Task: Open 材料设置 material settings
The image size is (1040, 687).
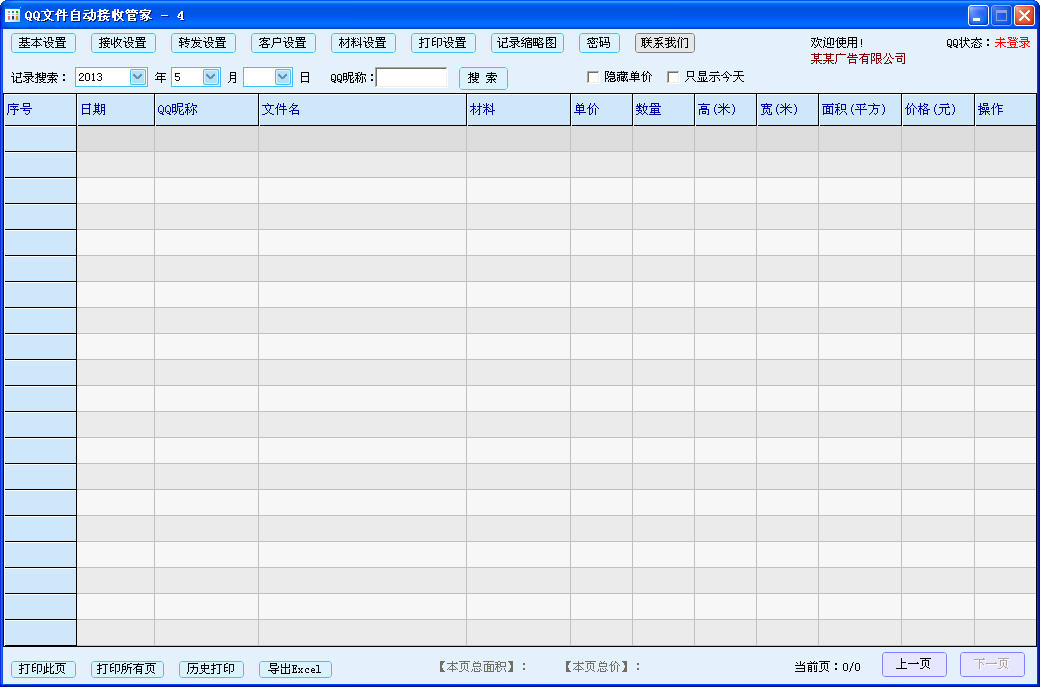Action: click(x=362, y=43)
